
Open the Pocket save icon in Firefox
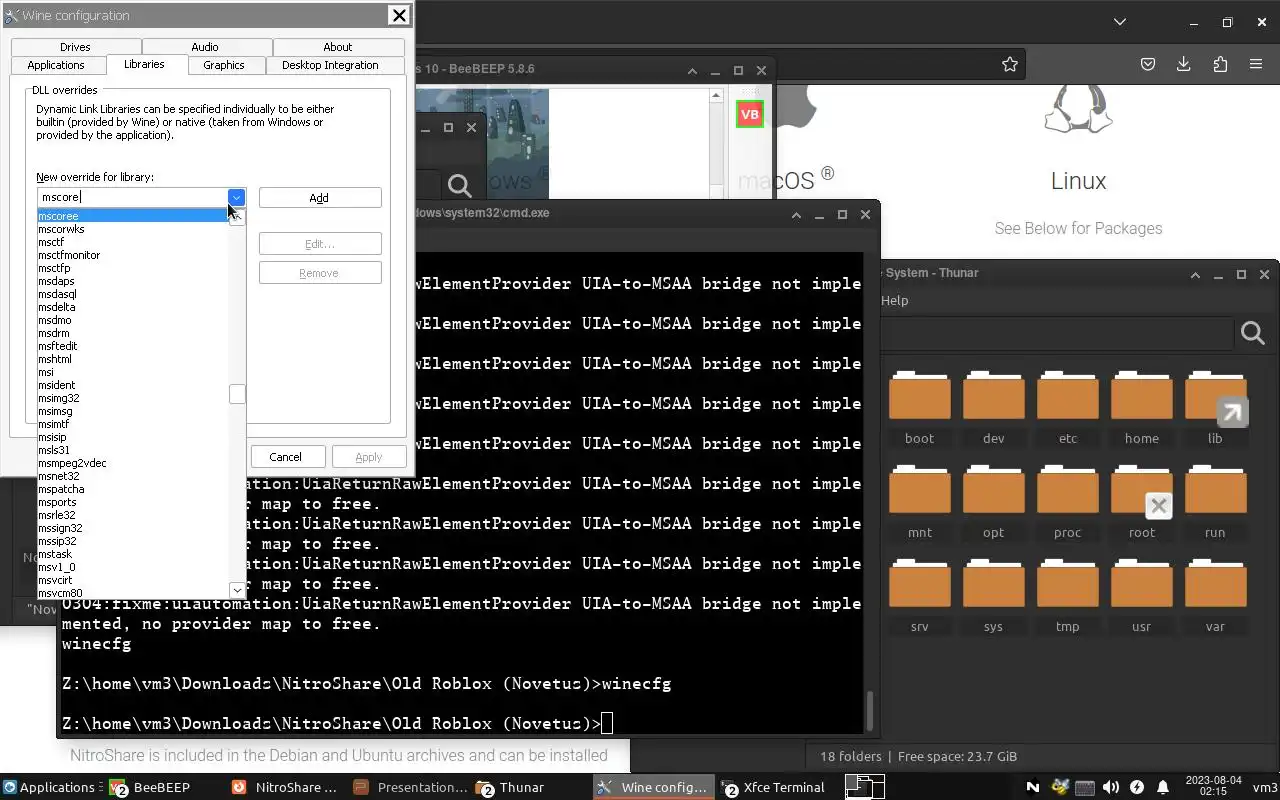pos(1148,64)
